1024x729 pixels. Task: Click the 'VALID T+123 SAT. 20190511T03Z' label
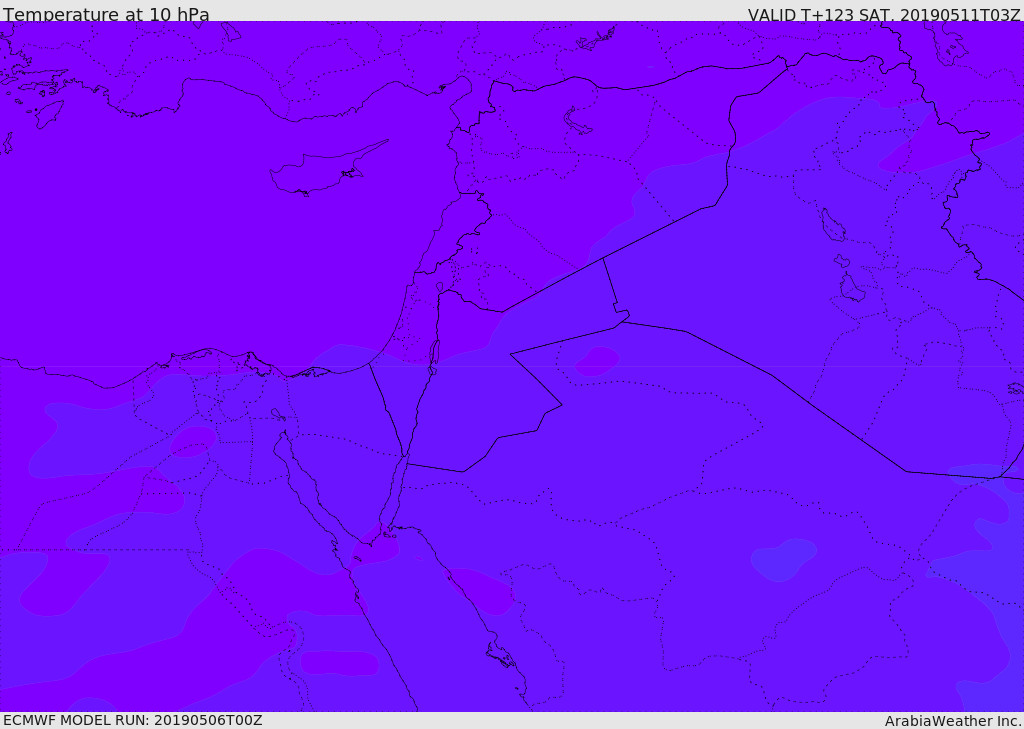pos(884,14)
